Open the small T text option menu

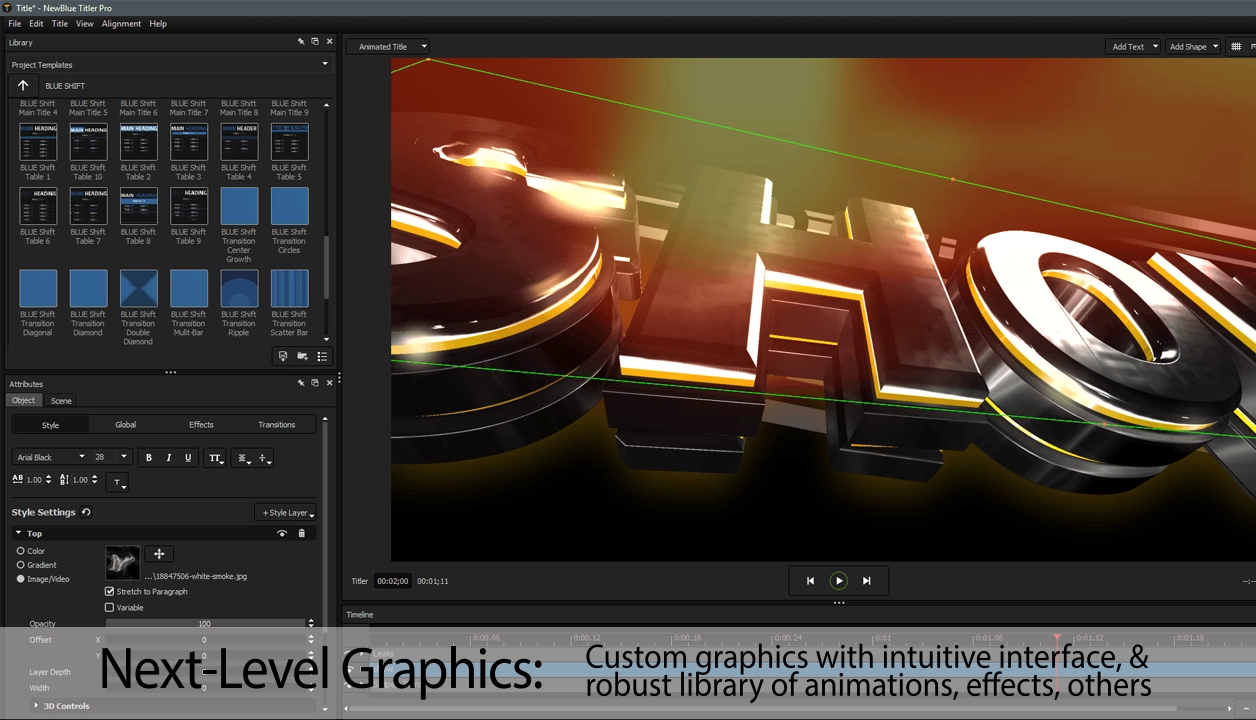coord(117,483)
